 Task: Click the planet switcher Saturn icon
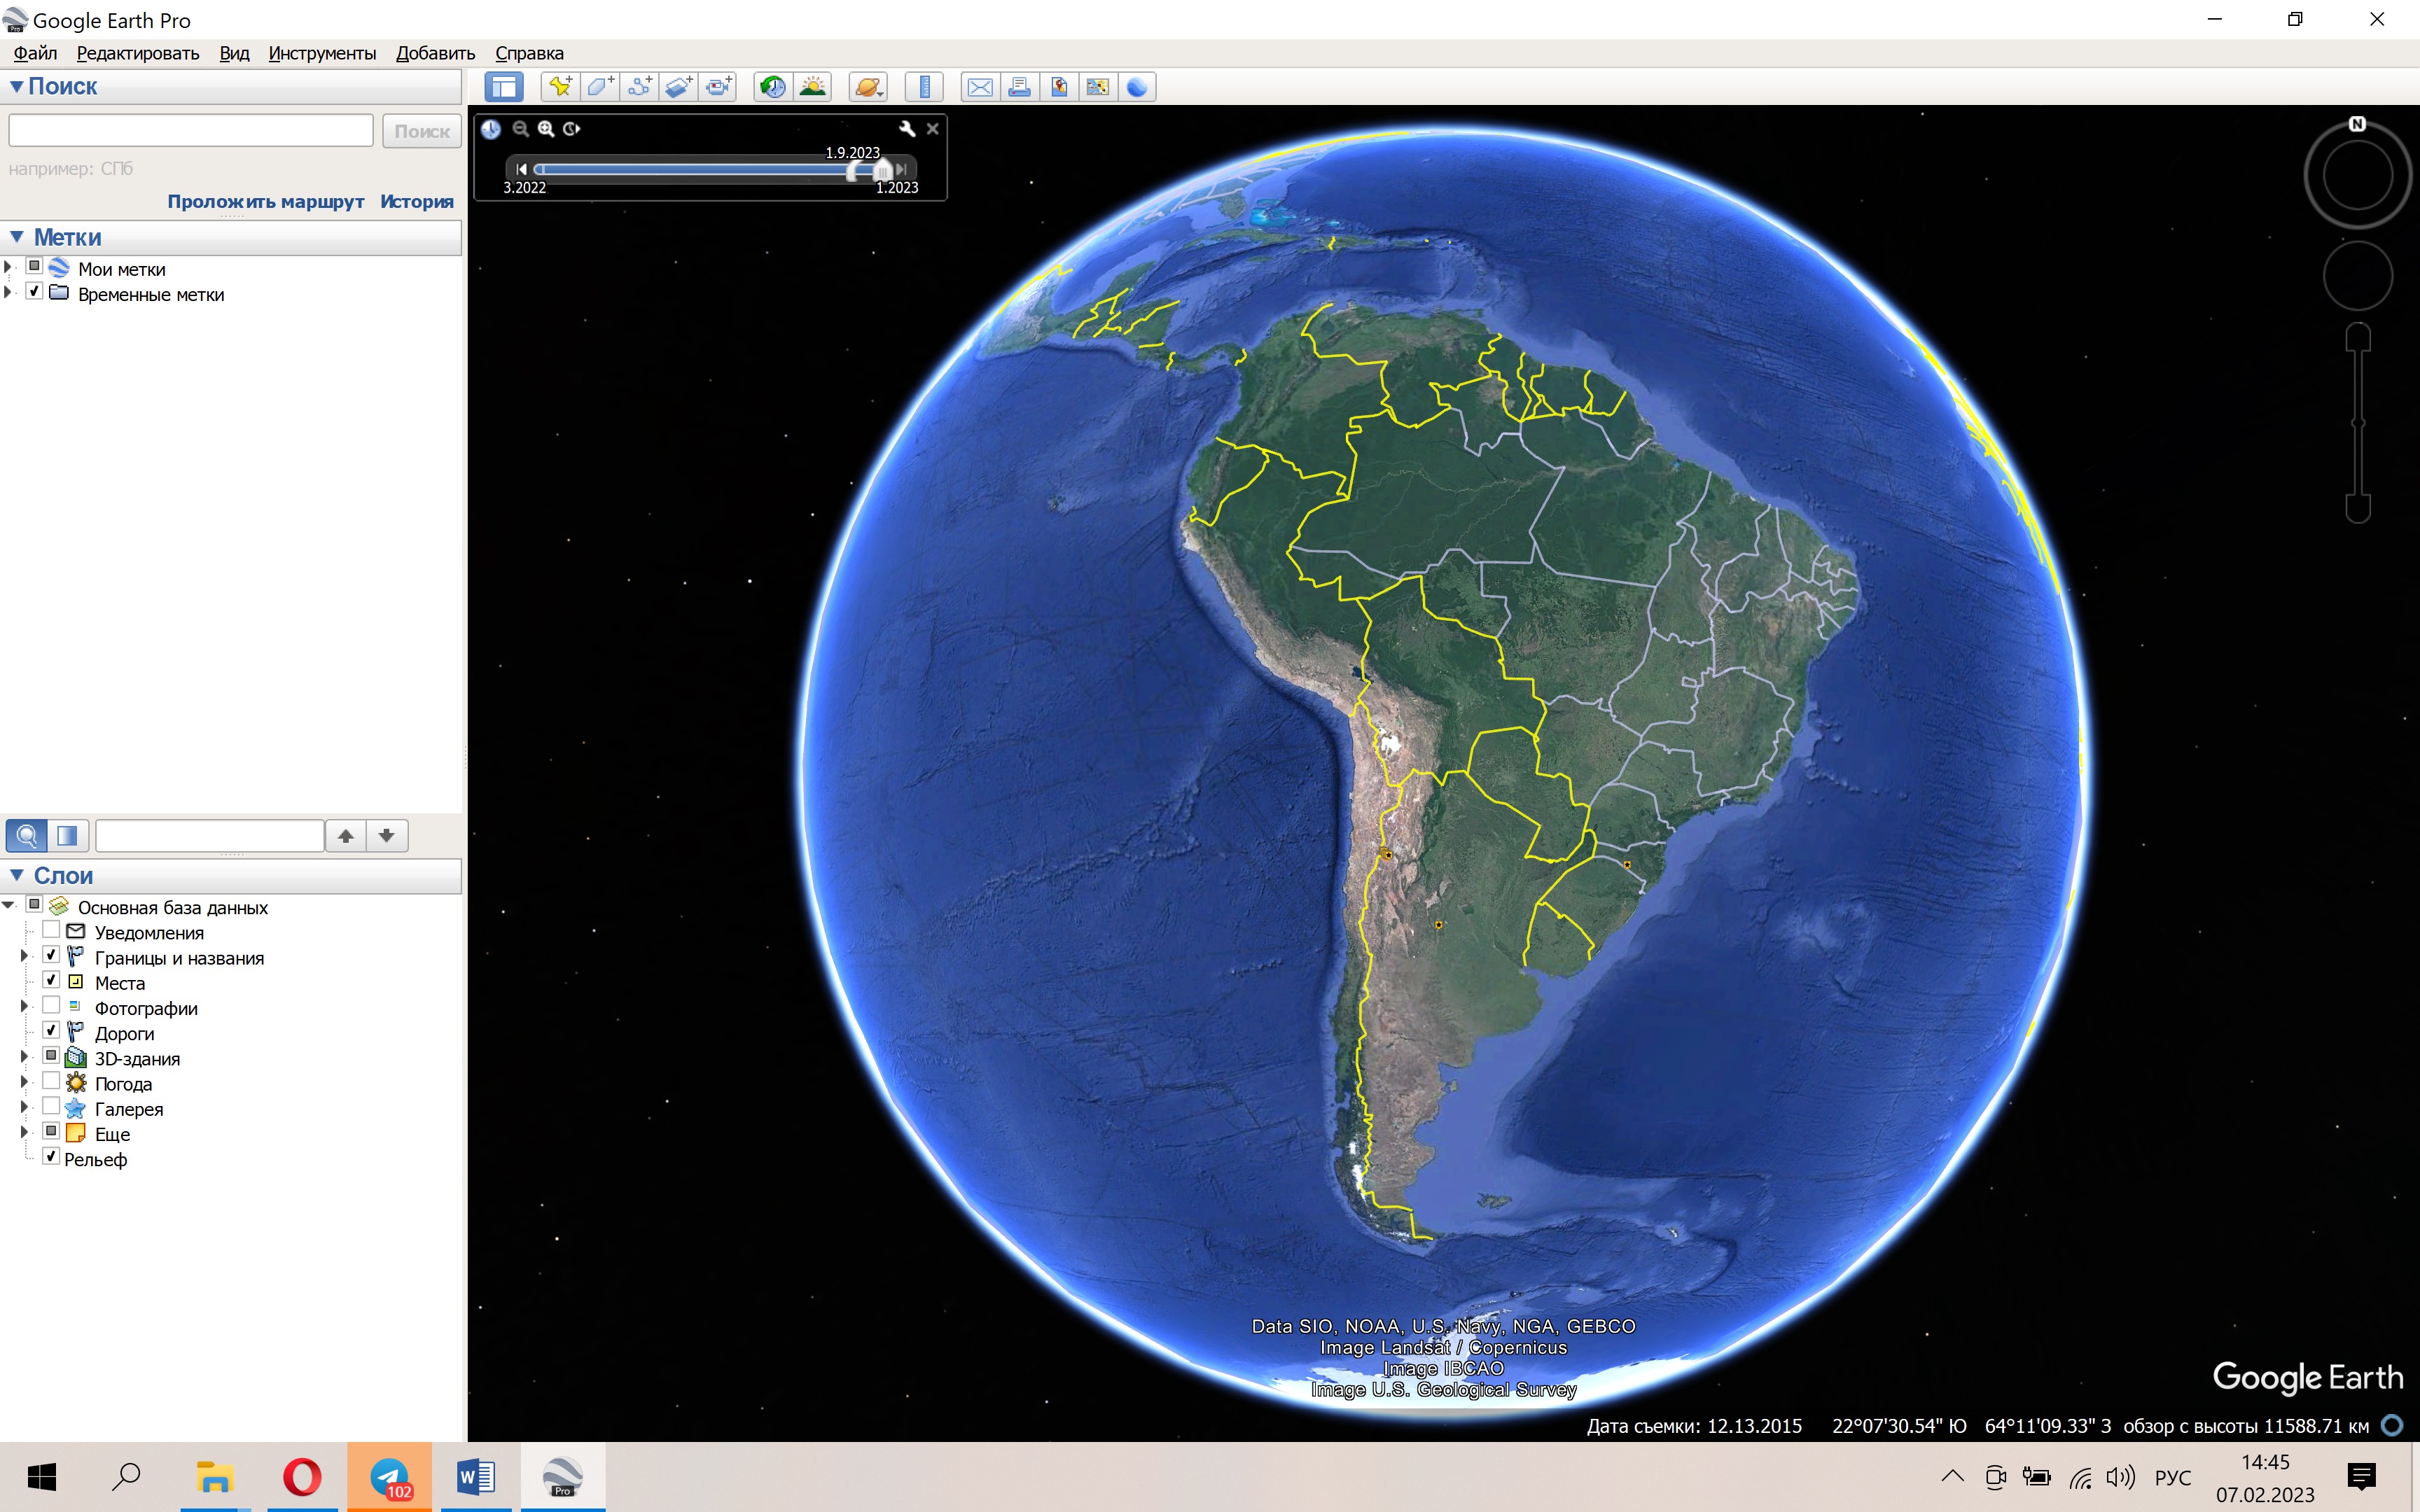click(x=867, y=87)
